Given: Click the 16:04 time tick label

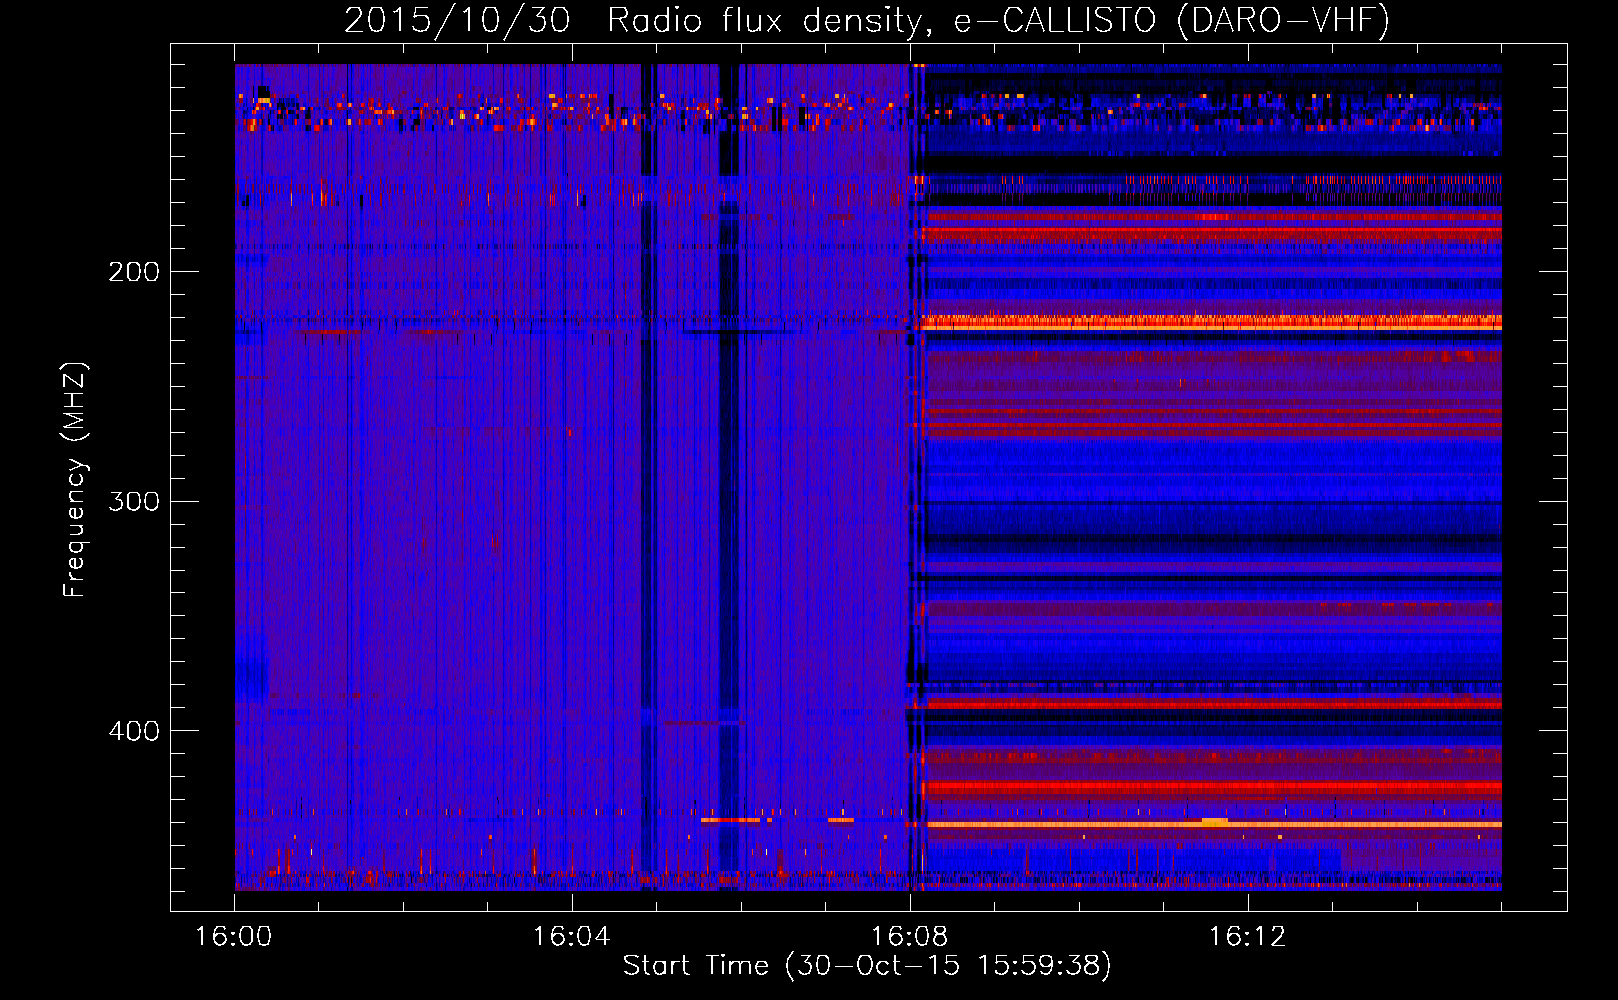Looking at the screenshot, I should coord(572,937).
